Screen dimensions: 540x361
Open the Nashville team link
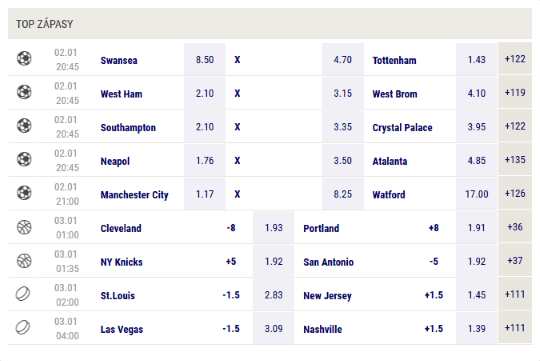(323, 329)
